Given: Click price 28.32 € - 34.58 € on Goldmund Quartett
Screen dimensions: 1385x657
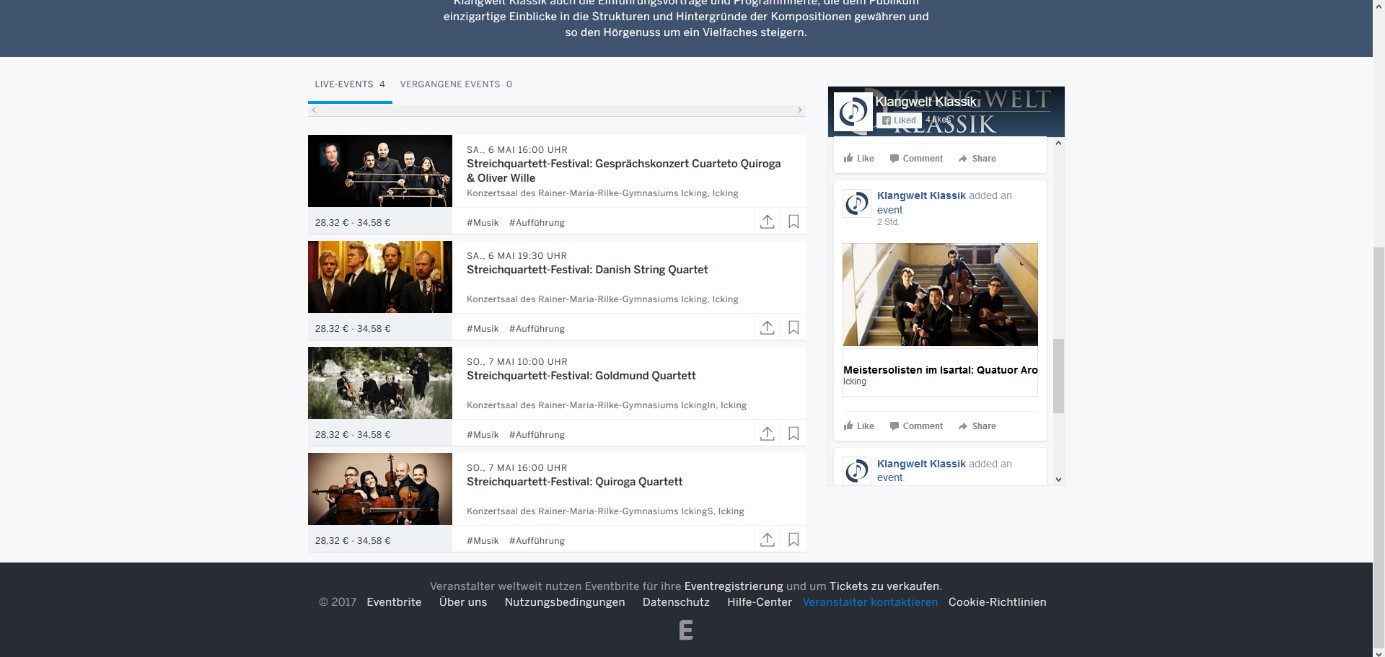Looking at the screenshot, I should tap(353, 435).
